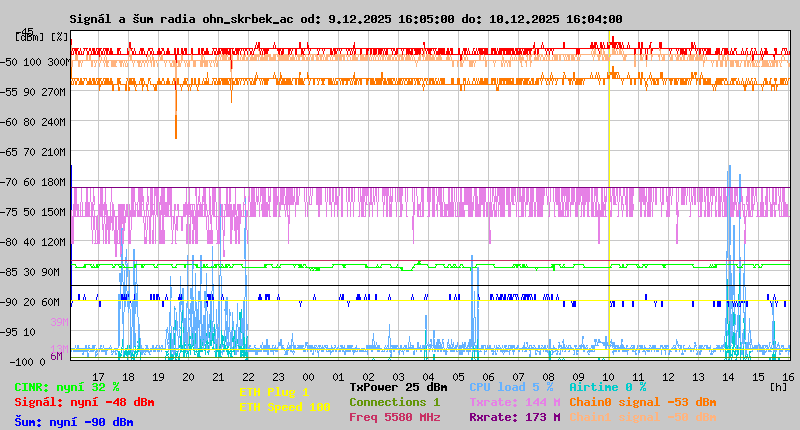Click the [dBm] axis unit label
Image resolution: width=800 pixels, height=430 pixels.
pos(30,36)
